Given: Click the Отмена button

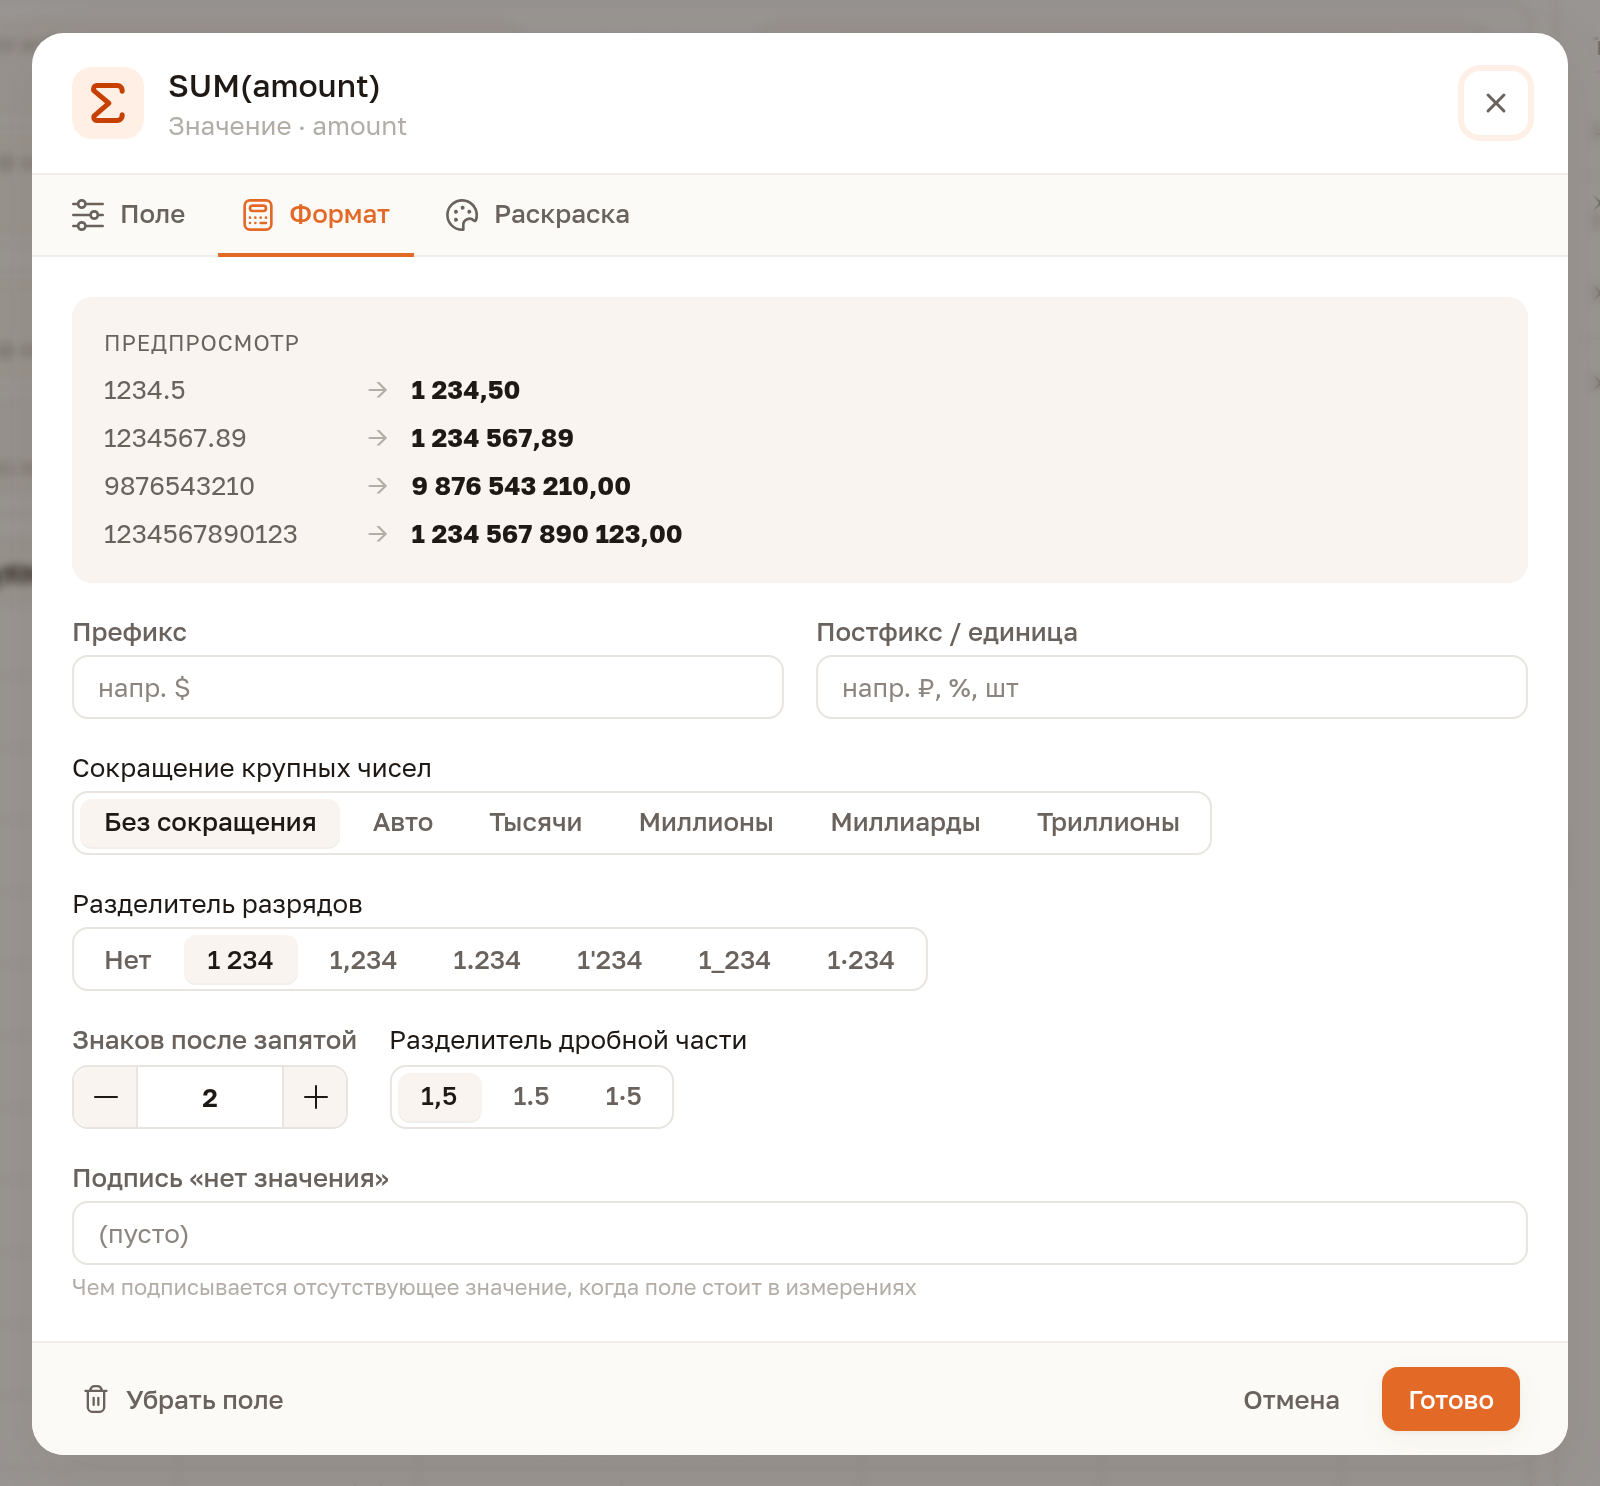Looking at the screenshot, I should click(x=1291, y=1399).
